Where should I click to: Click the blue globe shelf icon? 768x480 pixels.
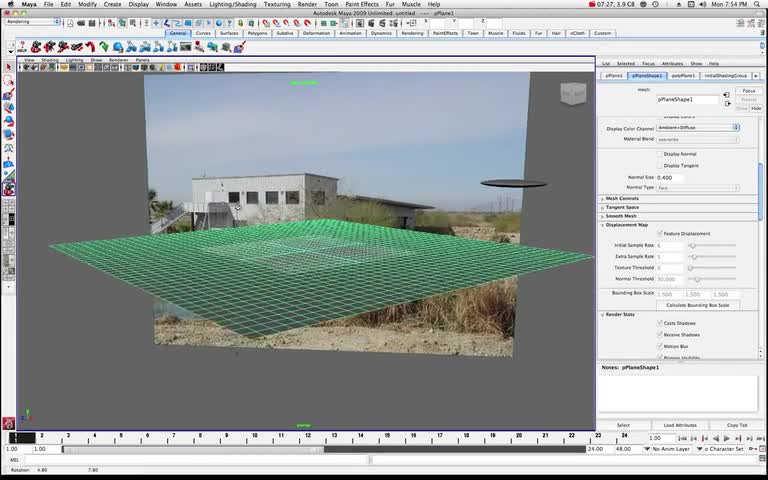(118, 47)
